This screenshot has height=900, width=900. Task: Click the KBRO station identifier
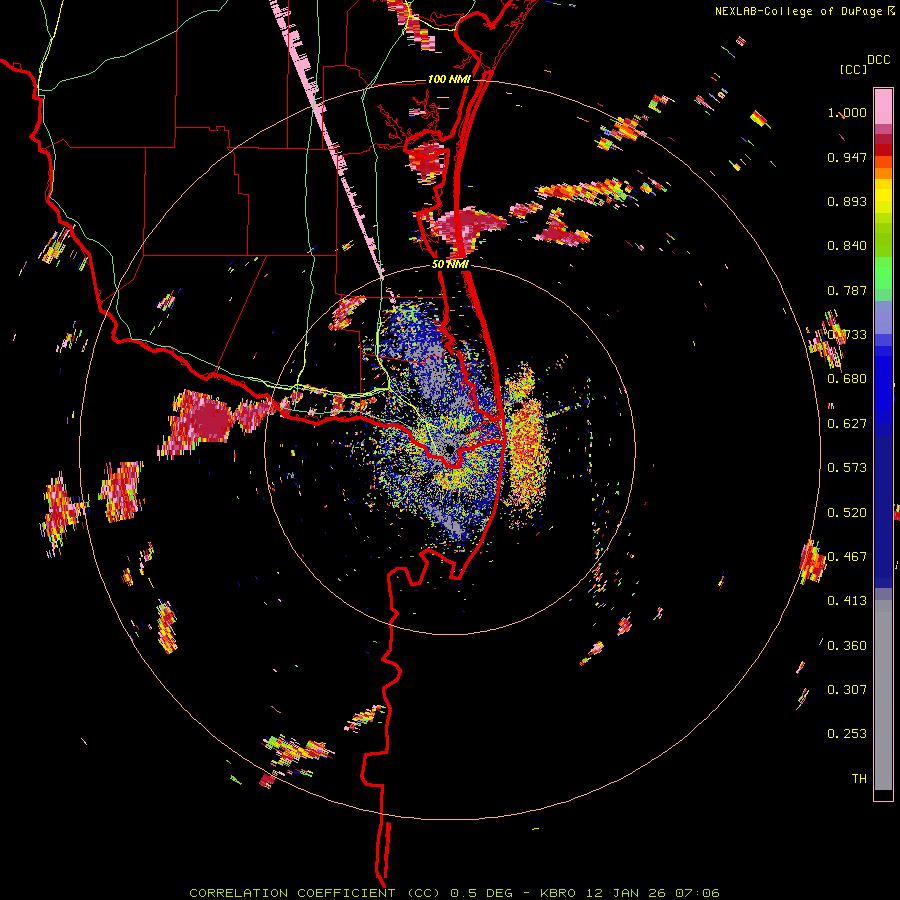click(558, 893)
